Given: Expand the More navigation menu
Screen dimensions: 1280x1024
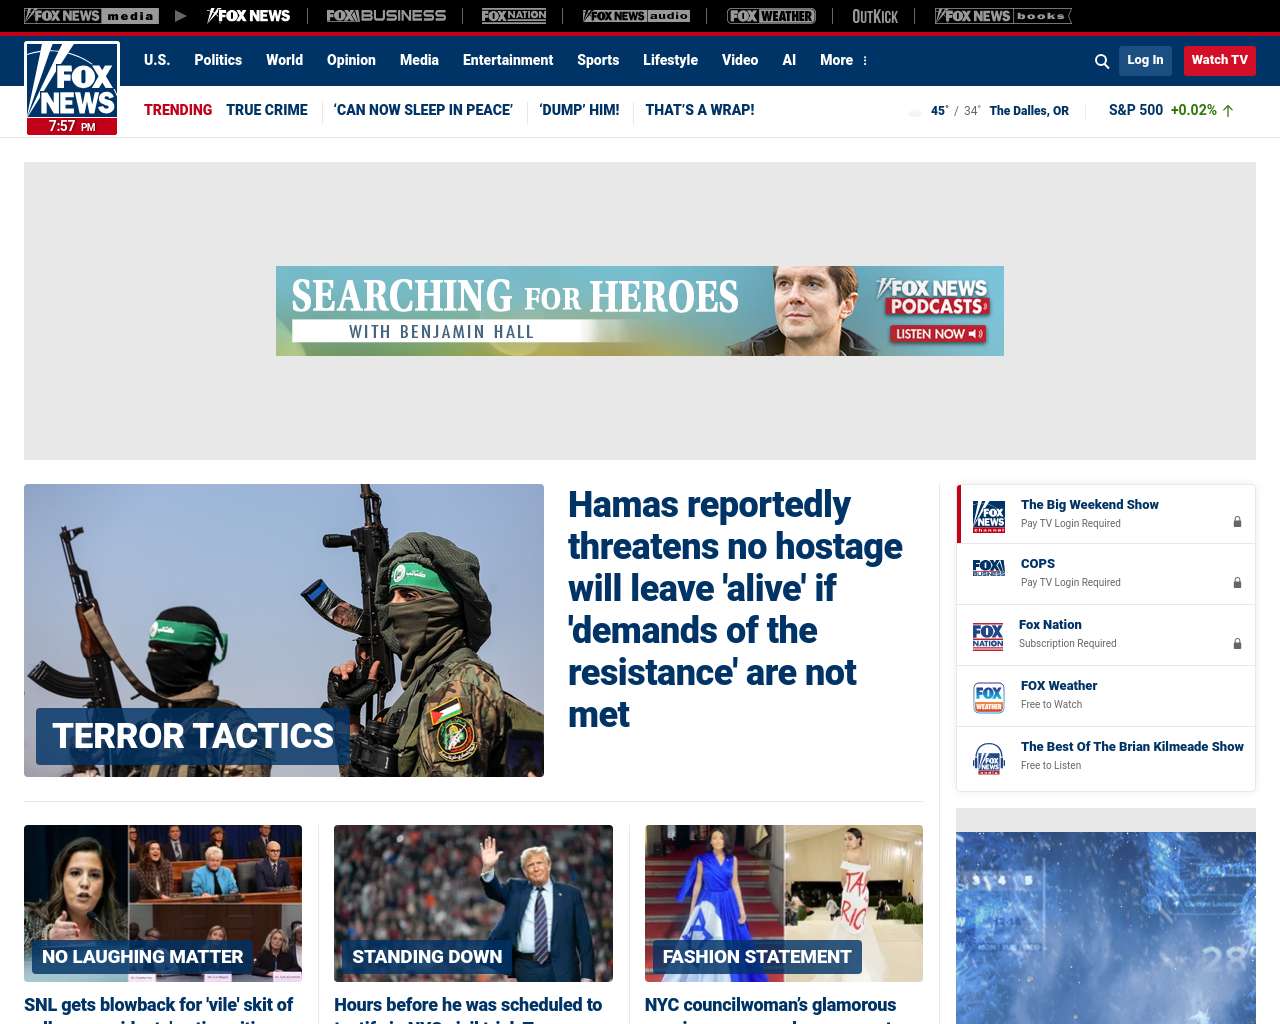Looking at the screenshot, I should [x=844, y=60].
